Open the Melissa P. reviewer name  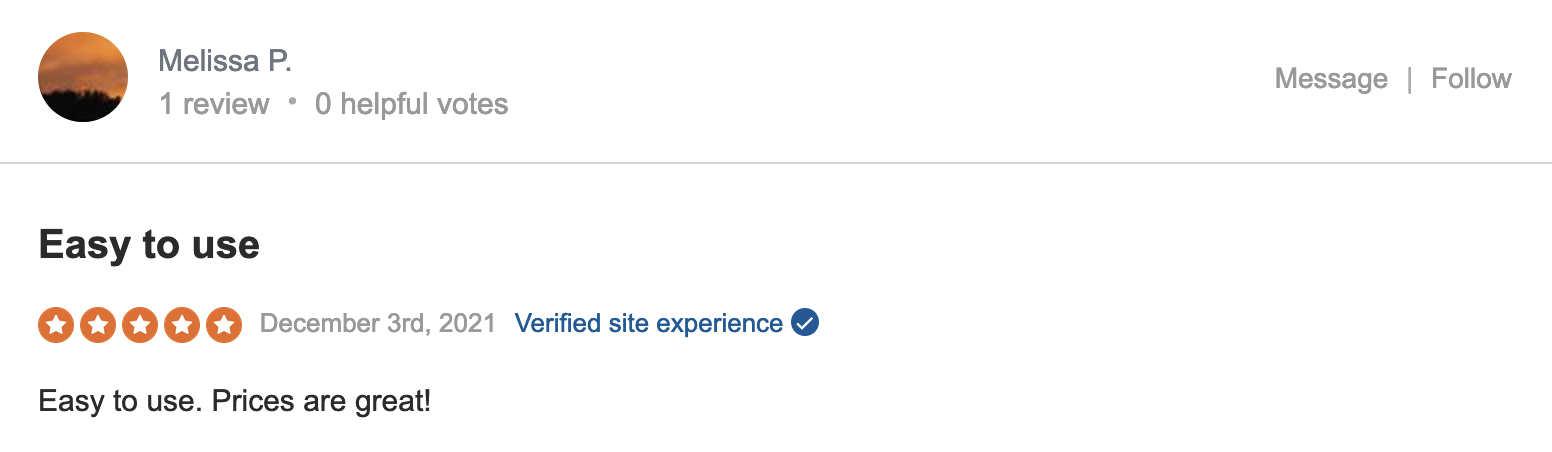click(224, 61)
